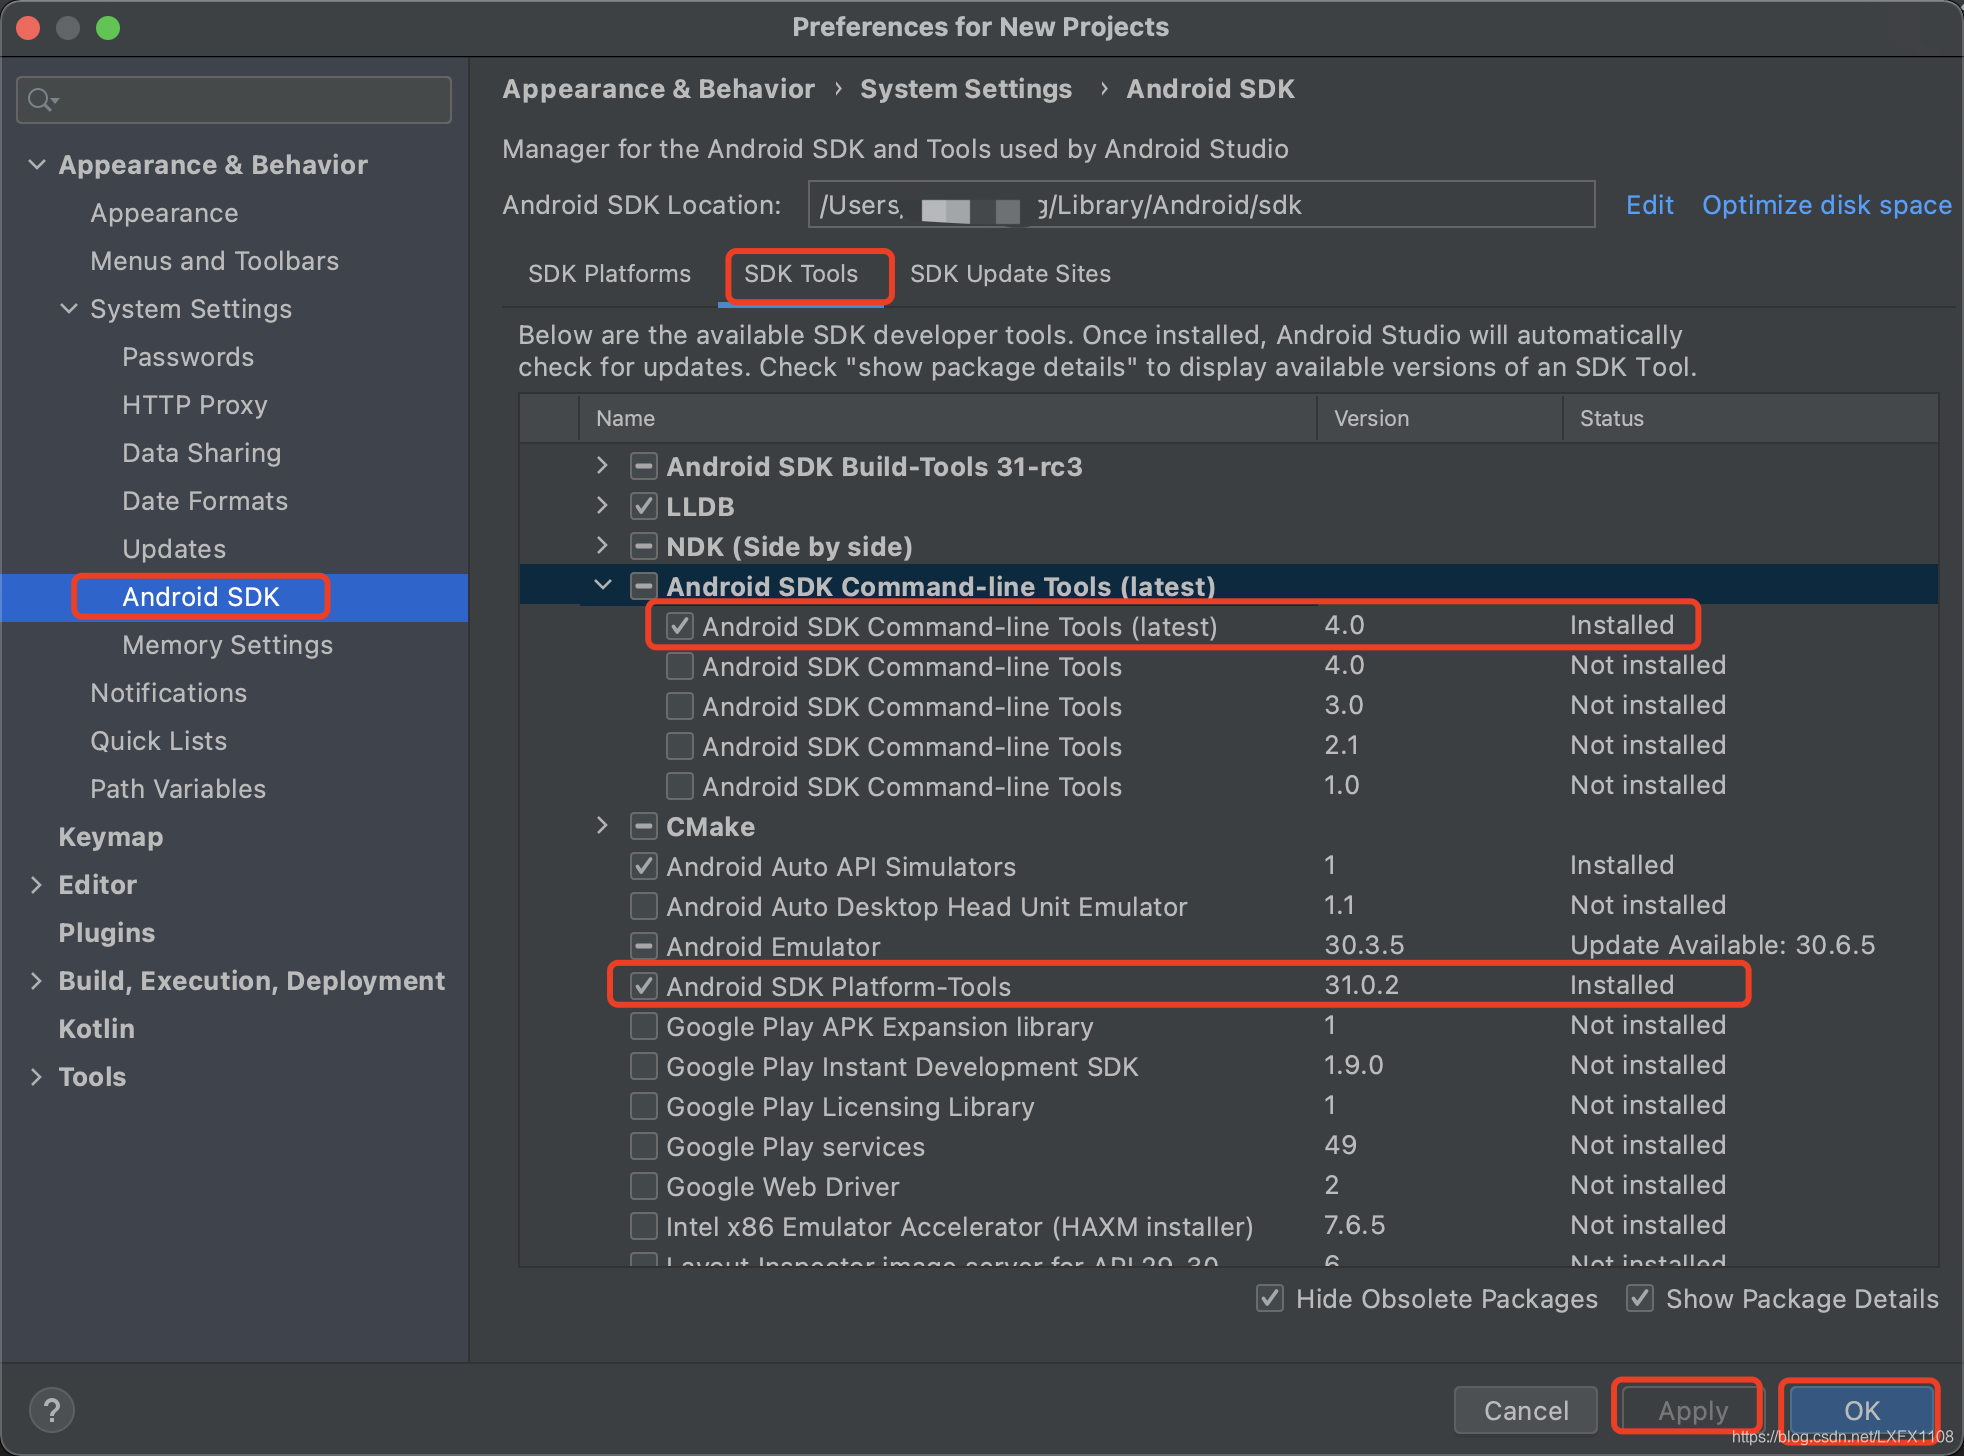The height and width of the screenshot is (1456, 1964).
Task: Toggle Android Auto API Simulators checkbox
Action: pos(644,867)
